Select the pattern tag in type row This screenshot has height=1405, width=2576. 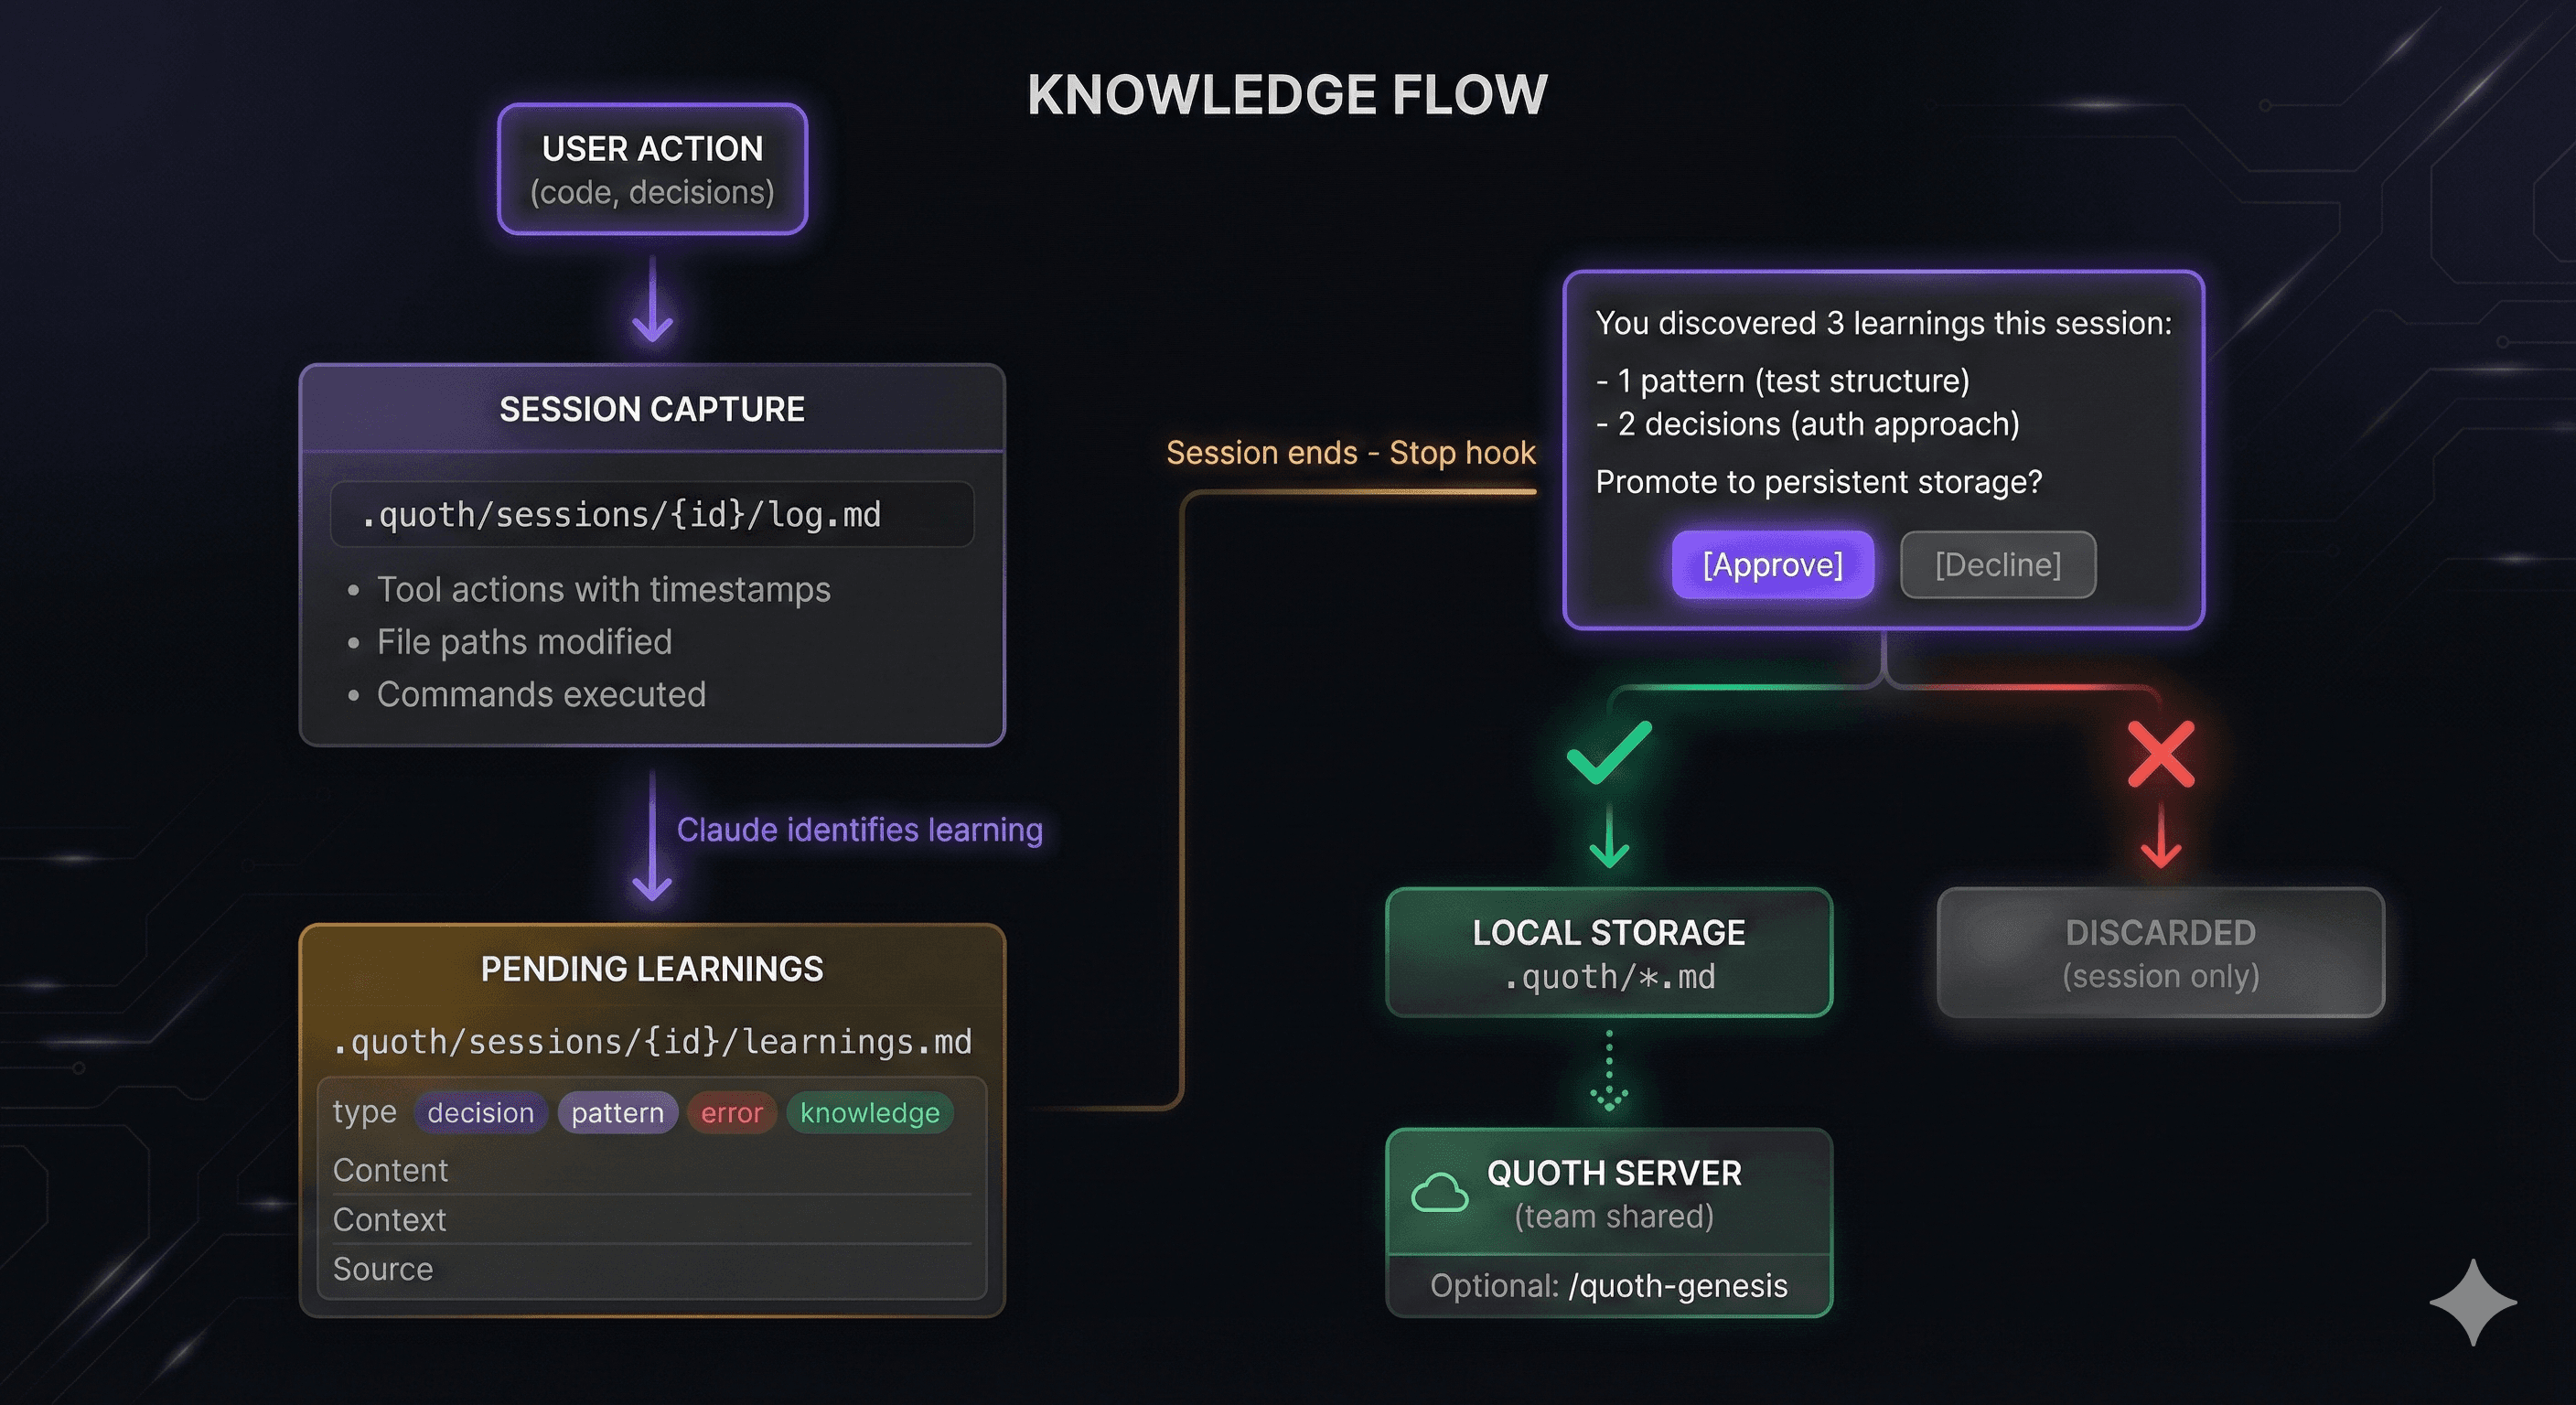617,1112
